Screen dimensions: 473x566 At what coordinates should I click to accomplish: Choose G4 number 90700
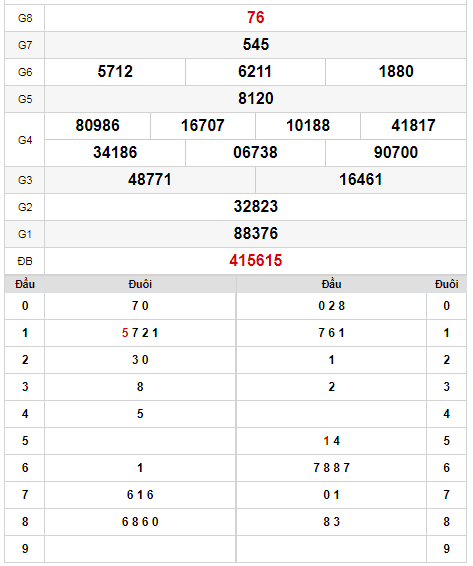pyautogui.click(x=396, y=152)
